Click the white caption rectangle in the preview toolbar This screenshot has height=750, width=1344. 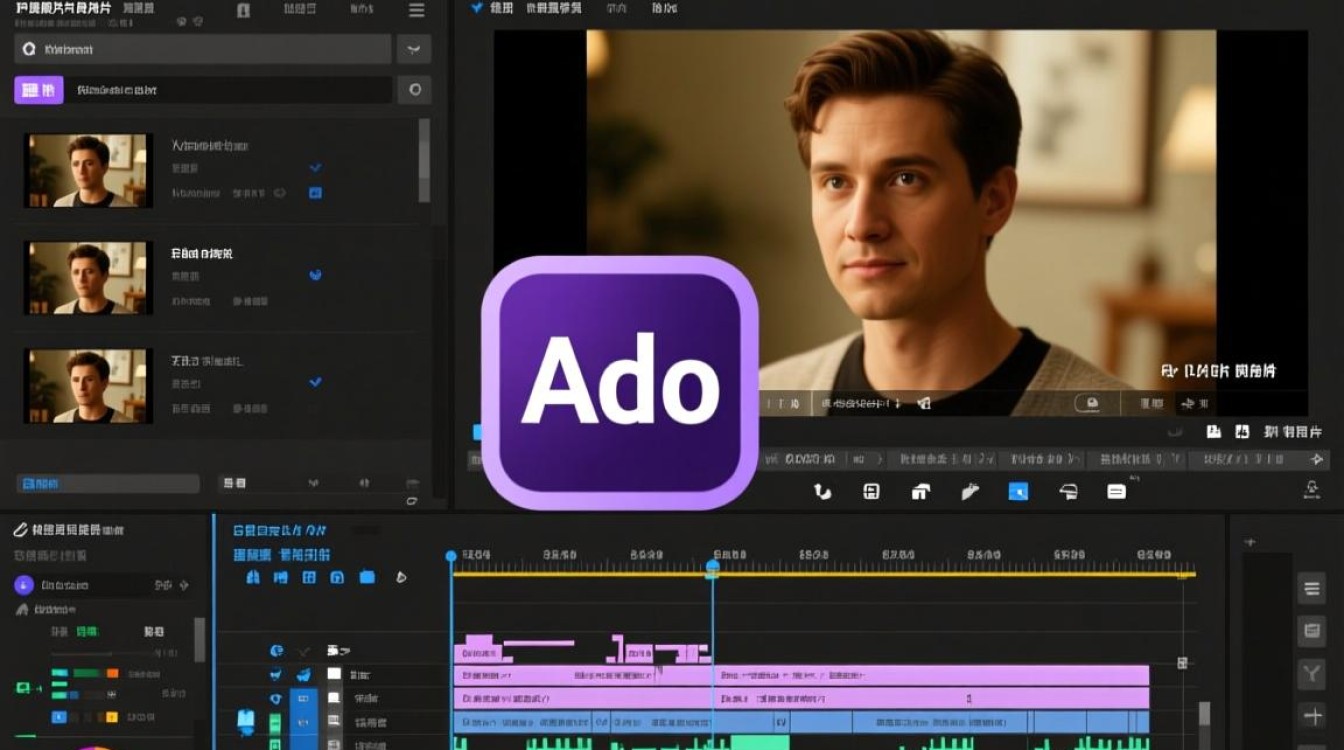click(x=1116, y=491)
